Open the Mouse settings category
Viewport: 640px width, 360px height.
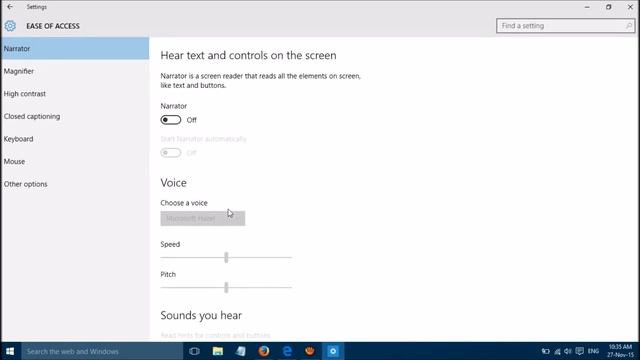click(x=75, y=161)
